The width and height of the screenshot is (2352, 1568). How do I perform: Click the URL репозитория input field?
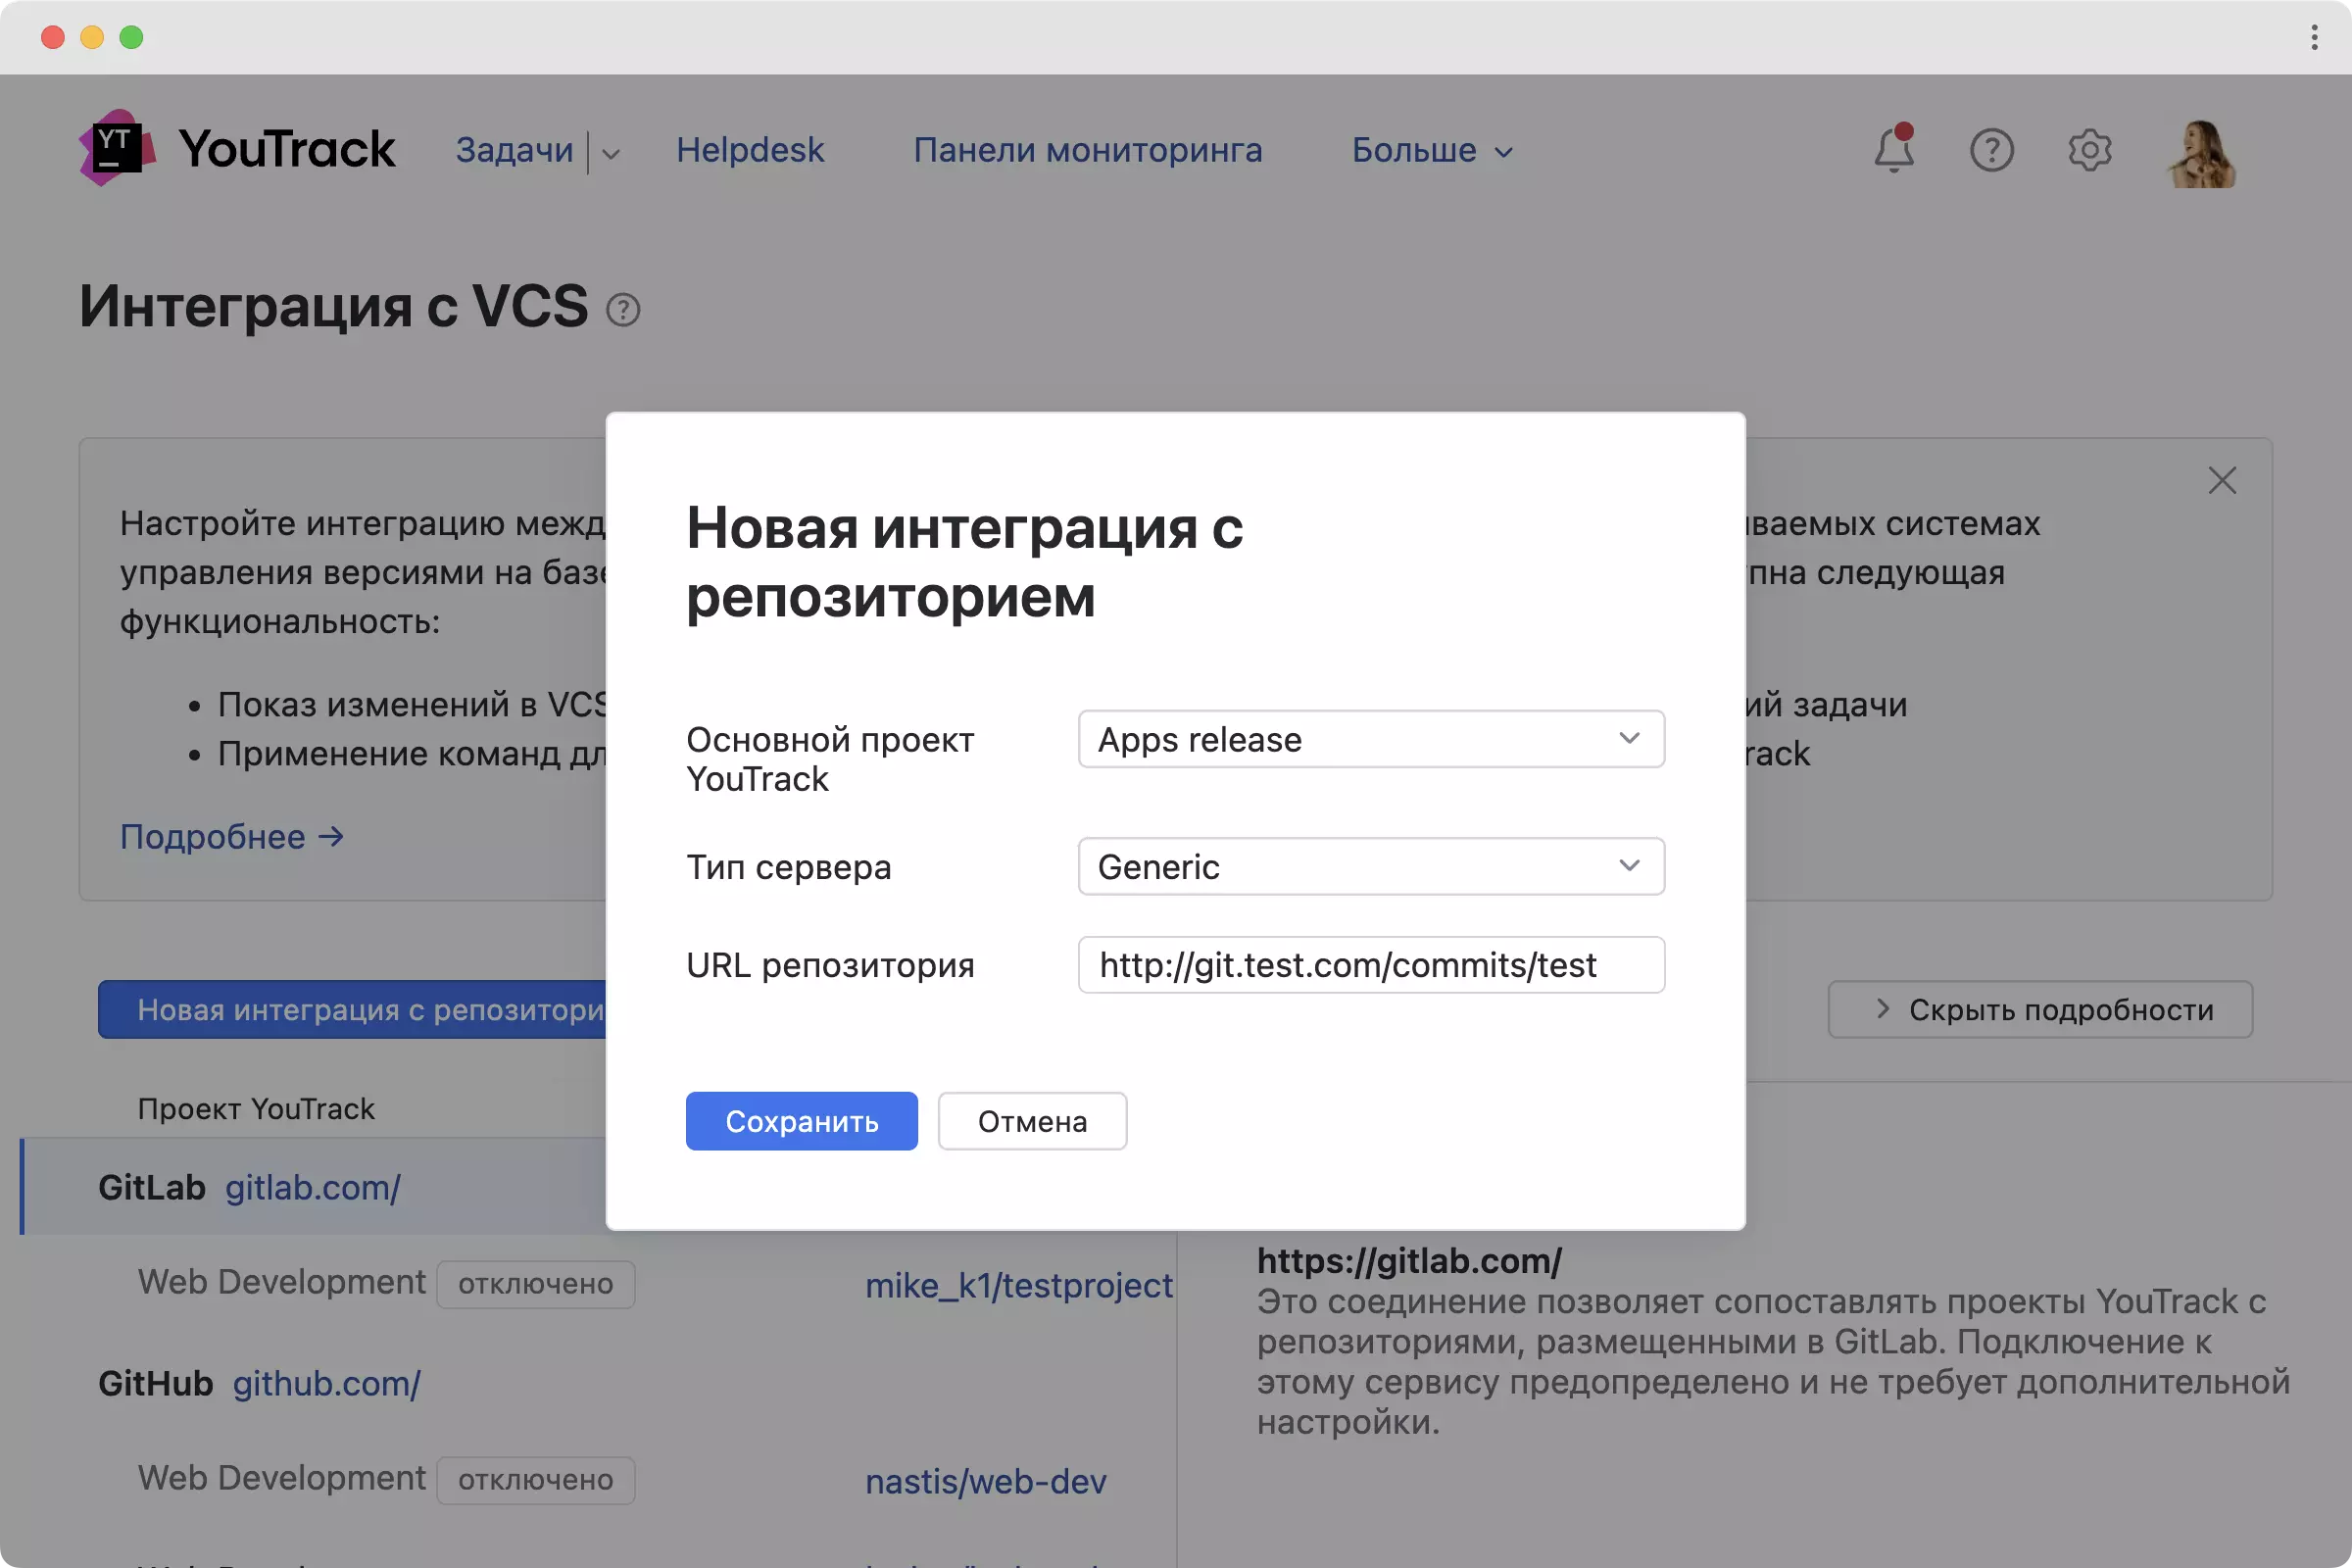pos(1370,965)
